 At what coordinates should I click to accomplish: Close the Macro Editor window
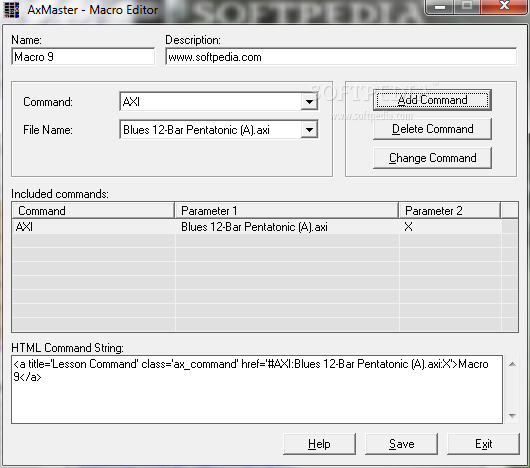504,6
